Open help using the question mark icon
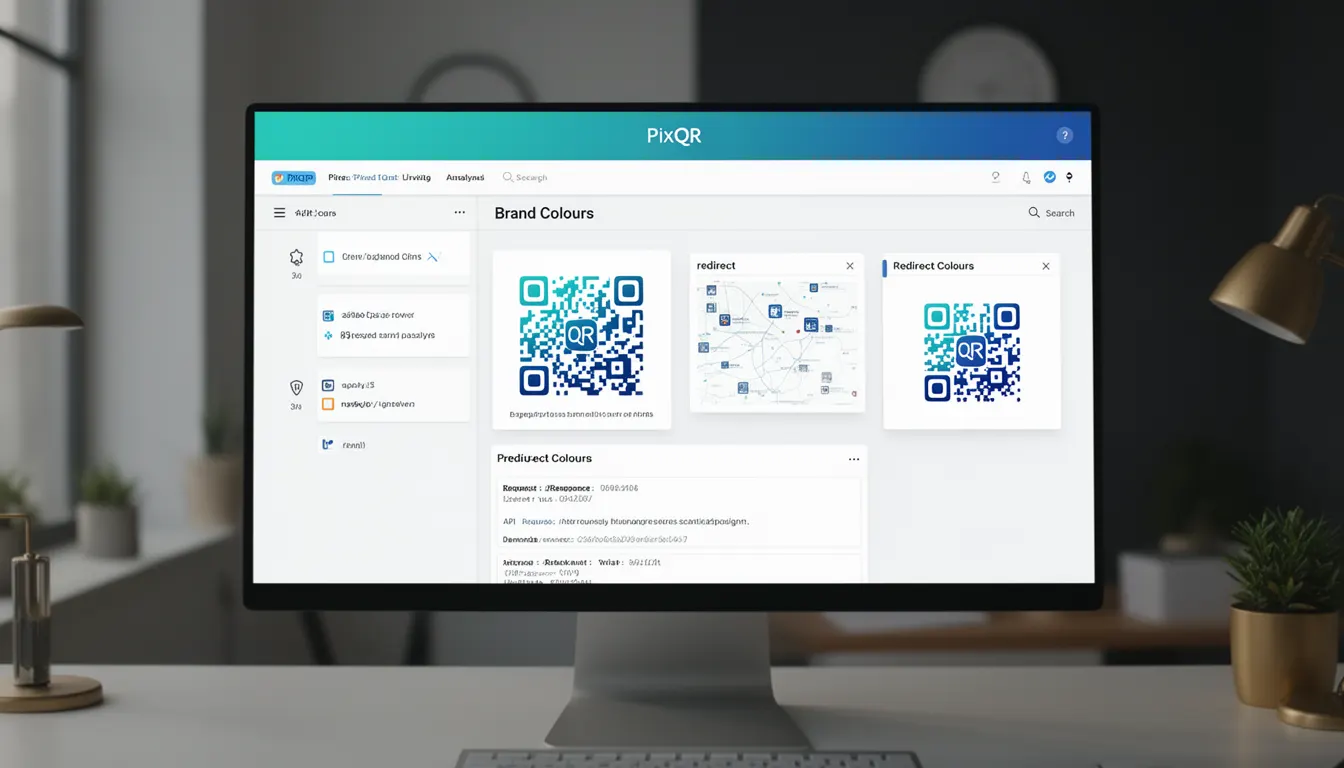Image resolution: width=1344 pixels, height=768 pixels. [1064, 135]
